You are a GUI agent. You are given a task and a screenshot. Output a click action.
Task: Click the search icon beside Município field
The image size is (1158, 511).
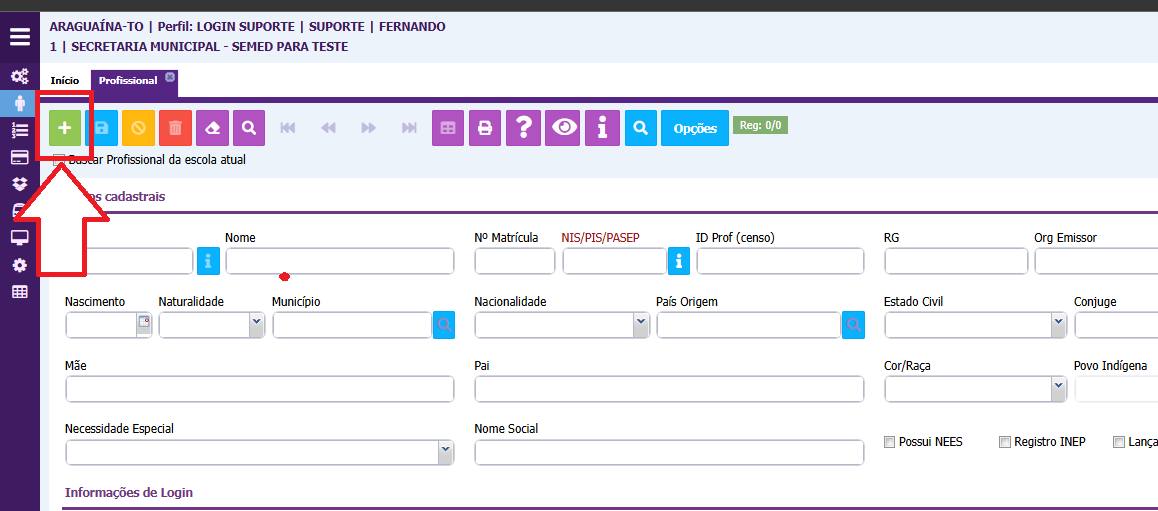pyautogui.click(x=444, y=325)
